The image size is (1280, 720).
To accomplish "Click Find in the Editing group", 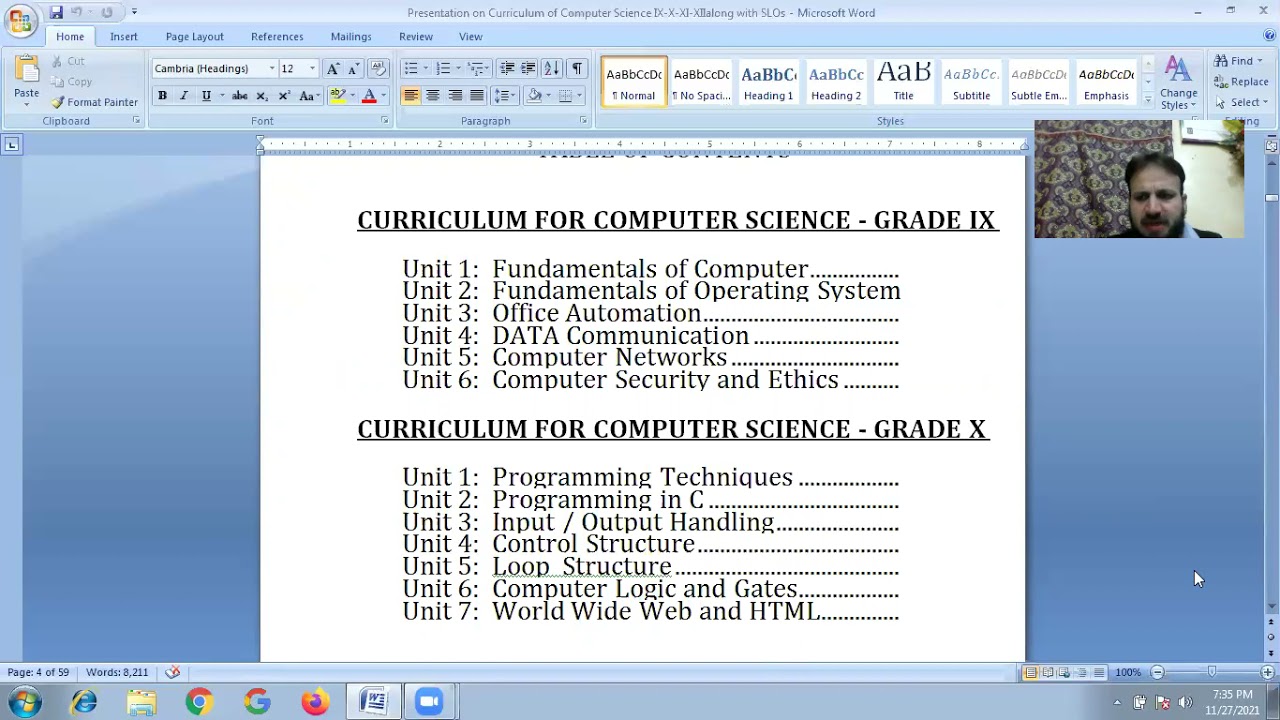I will (x=1239, y=61).
